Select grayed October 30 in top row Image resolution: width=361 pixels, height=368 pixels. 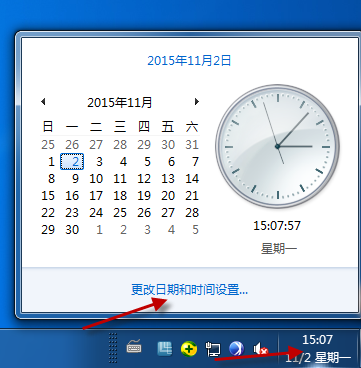pos(168,145)
